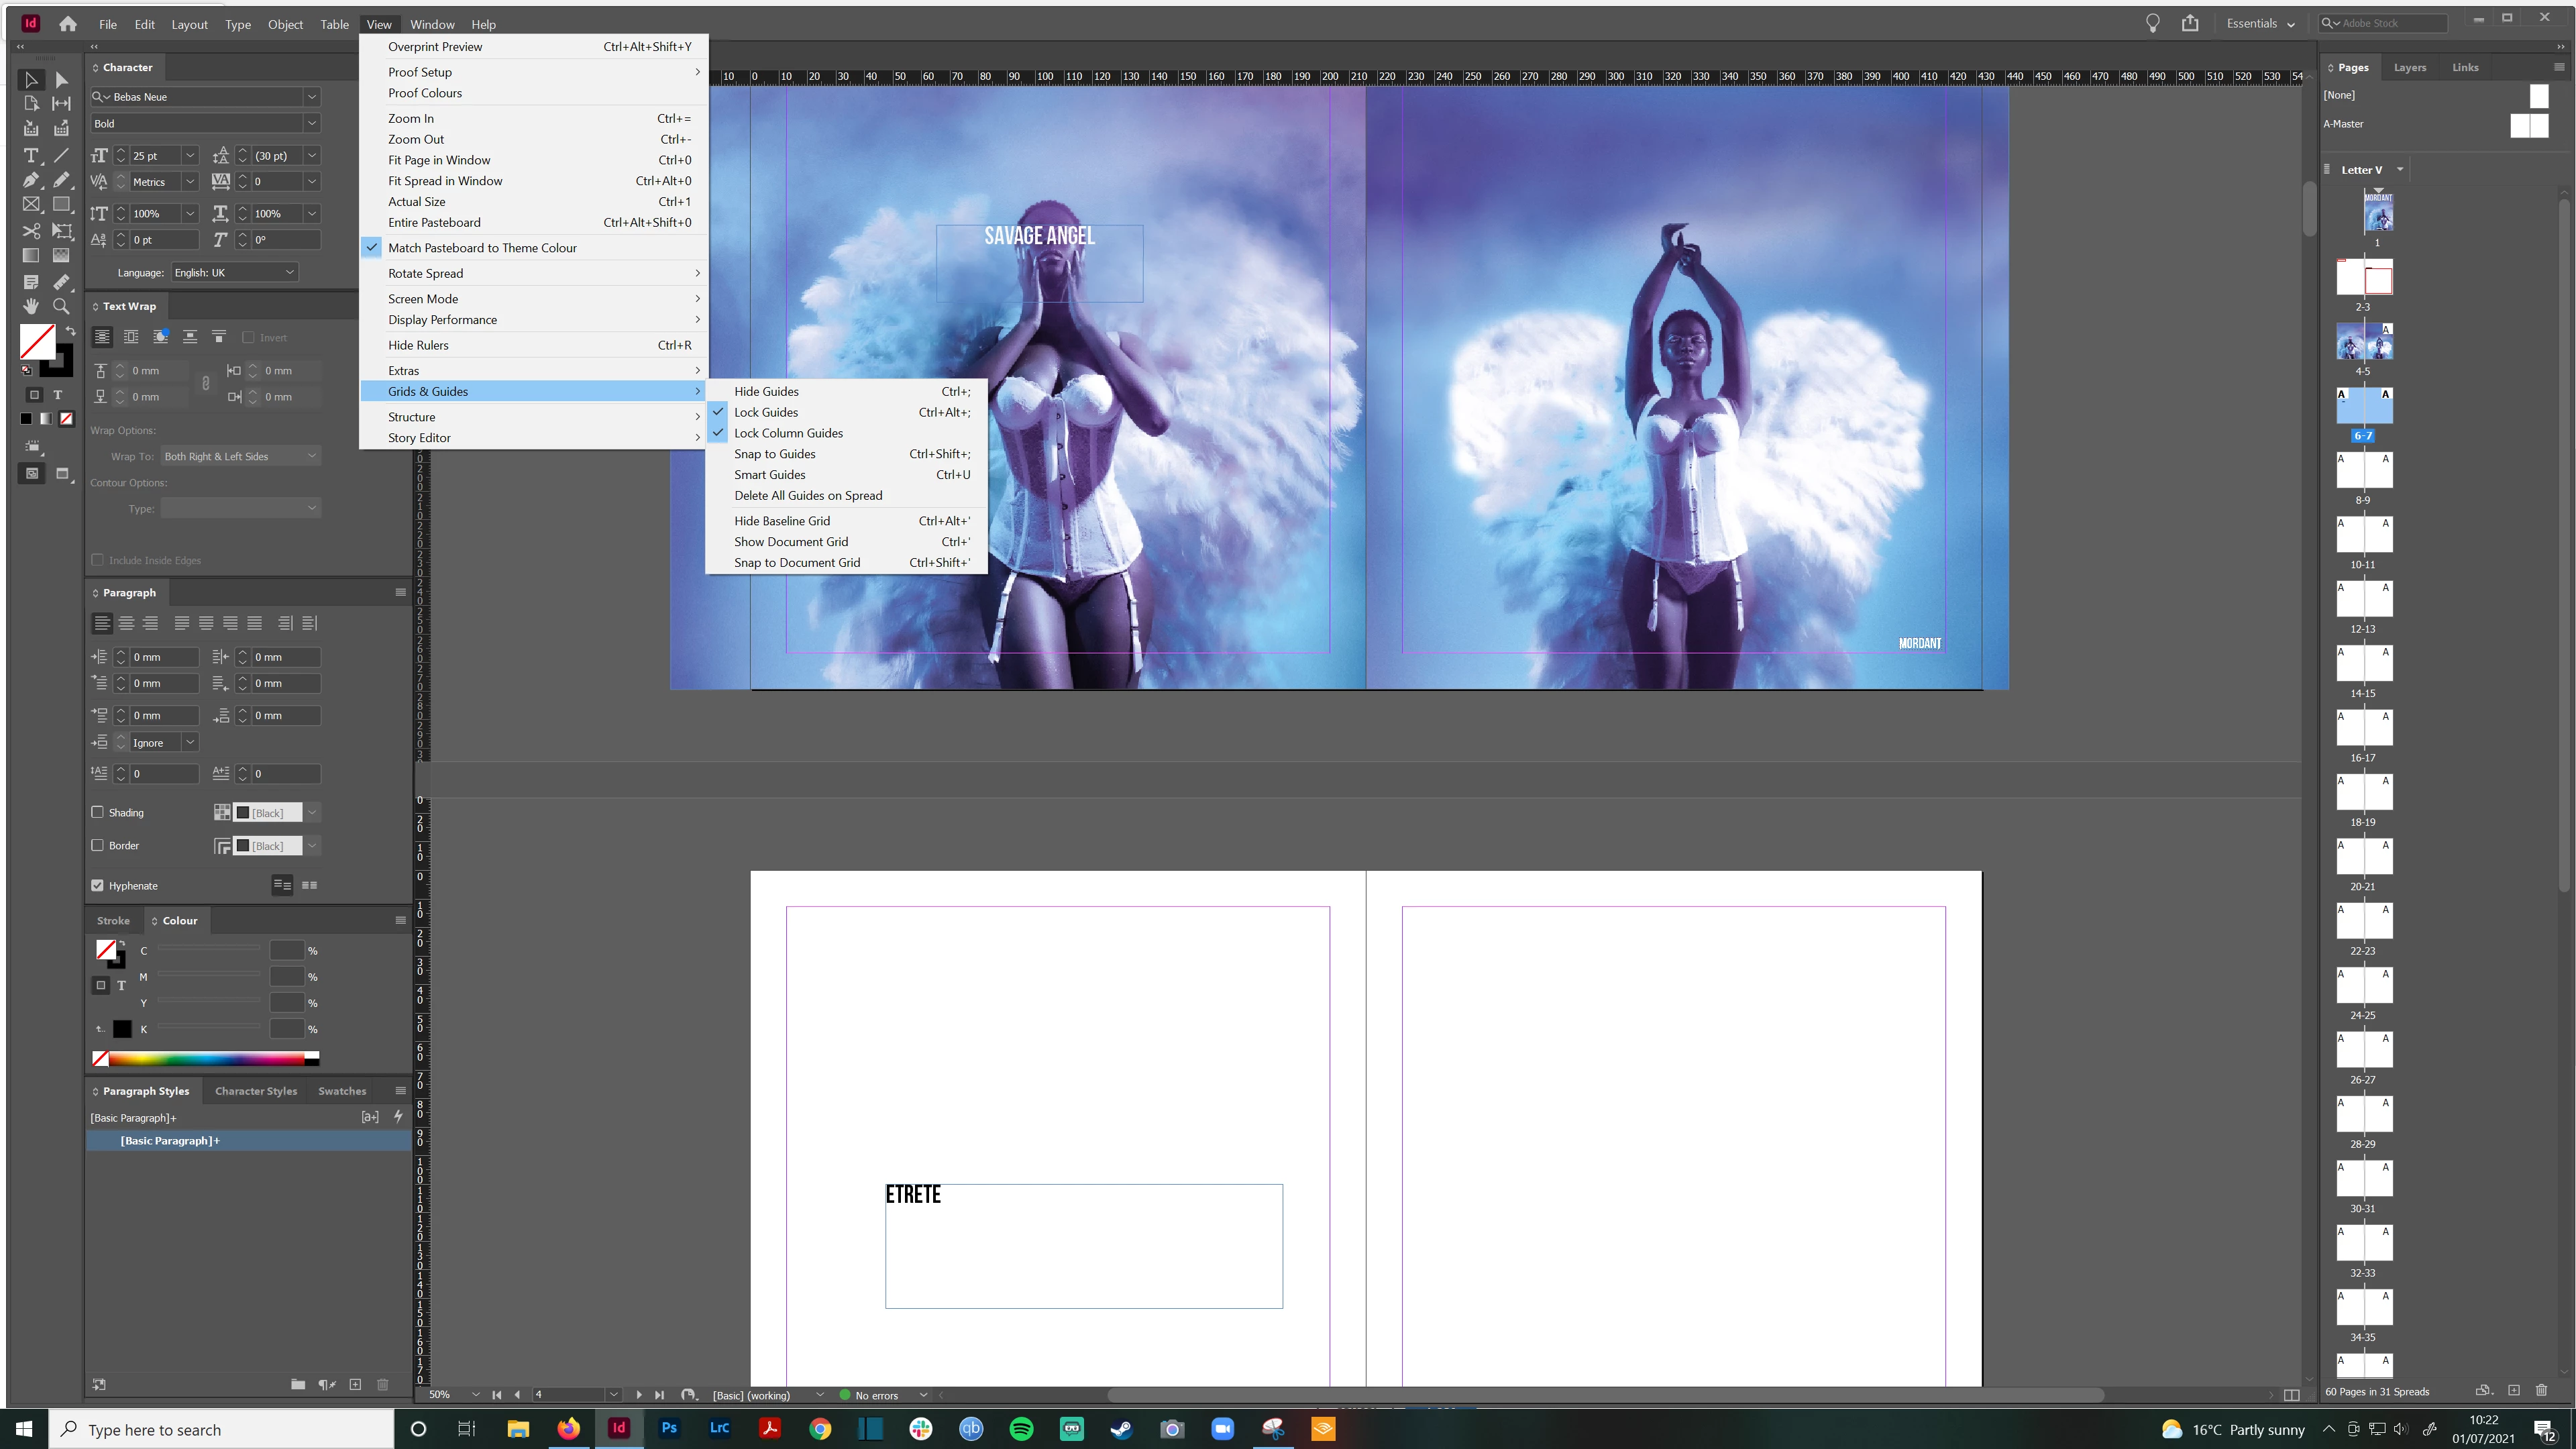This screenshot has width=2576, height=1449.
Task: Click wrap around bounding box icon
Action: pos(131,337)
